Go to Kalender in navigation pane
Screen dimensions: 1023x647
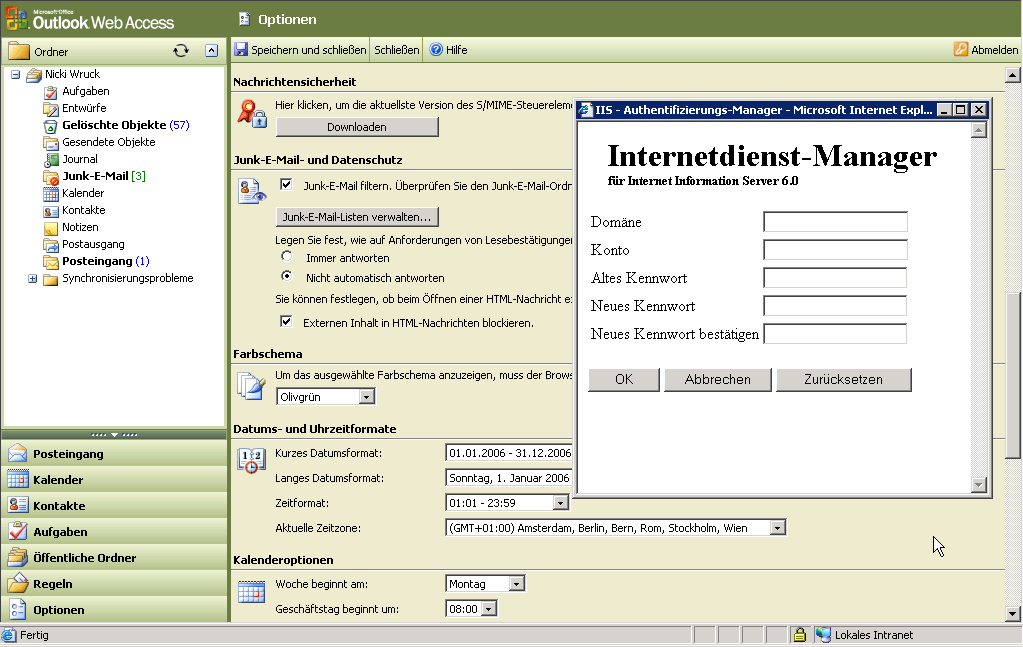pos(115,480)
